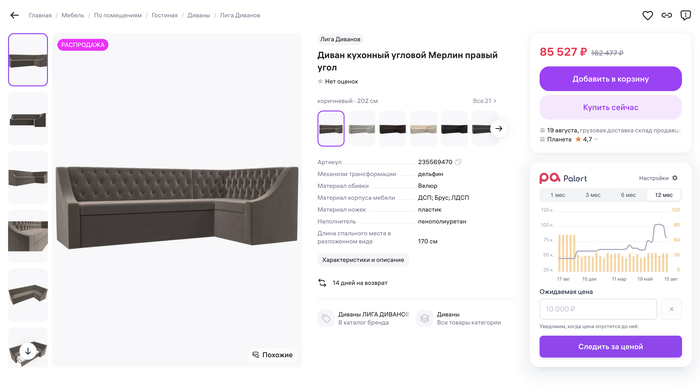The height and width of the screenshot is (390, 700).
Task: Add product to favorites with heart icon
Action: (647, 16)
